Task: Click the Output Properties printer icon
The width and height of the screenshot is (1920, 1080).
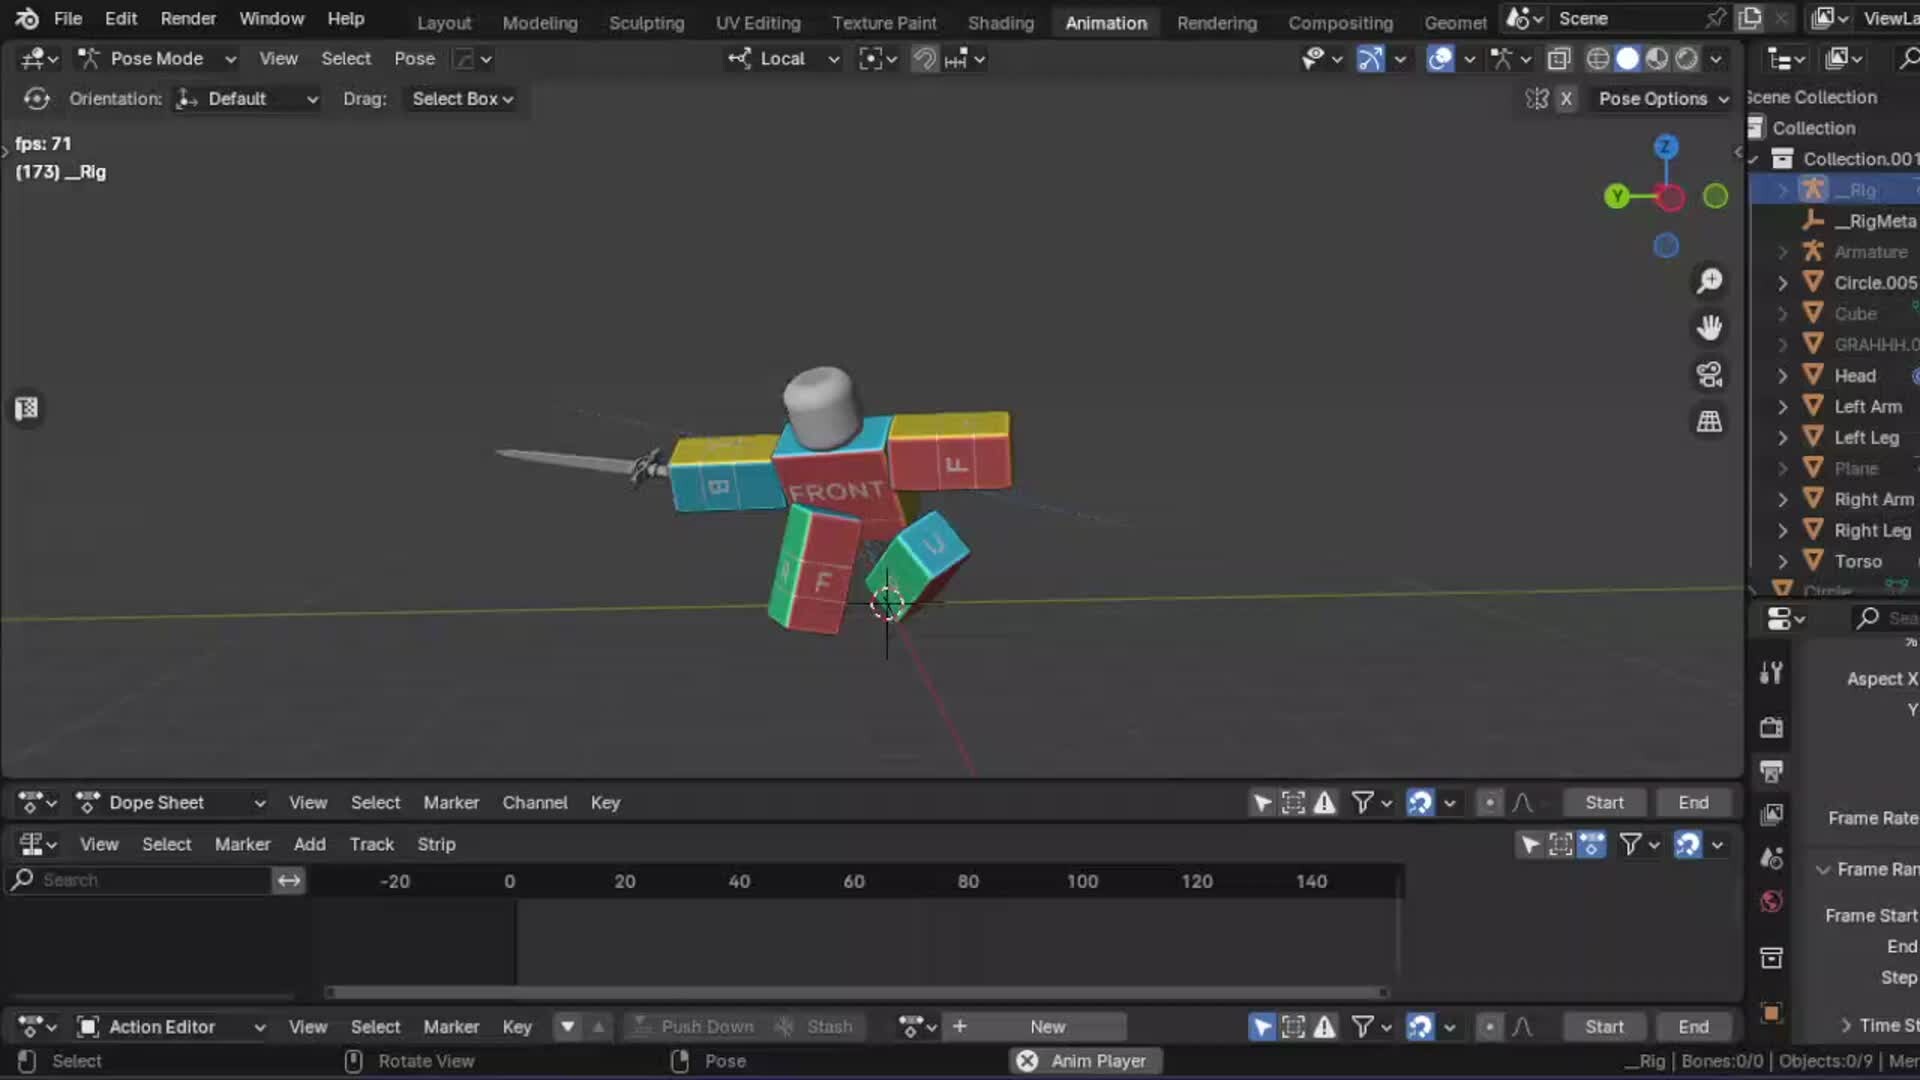Action: (x=1771, y=772)
